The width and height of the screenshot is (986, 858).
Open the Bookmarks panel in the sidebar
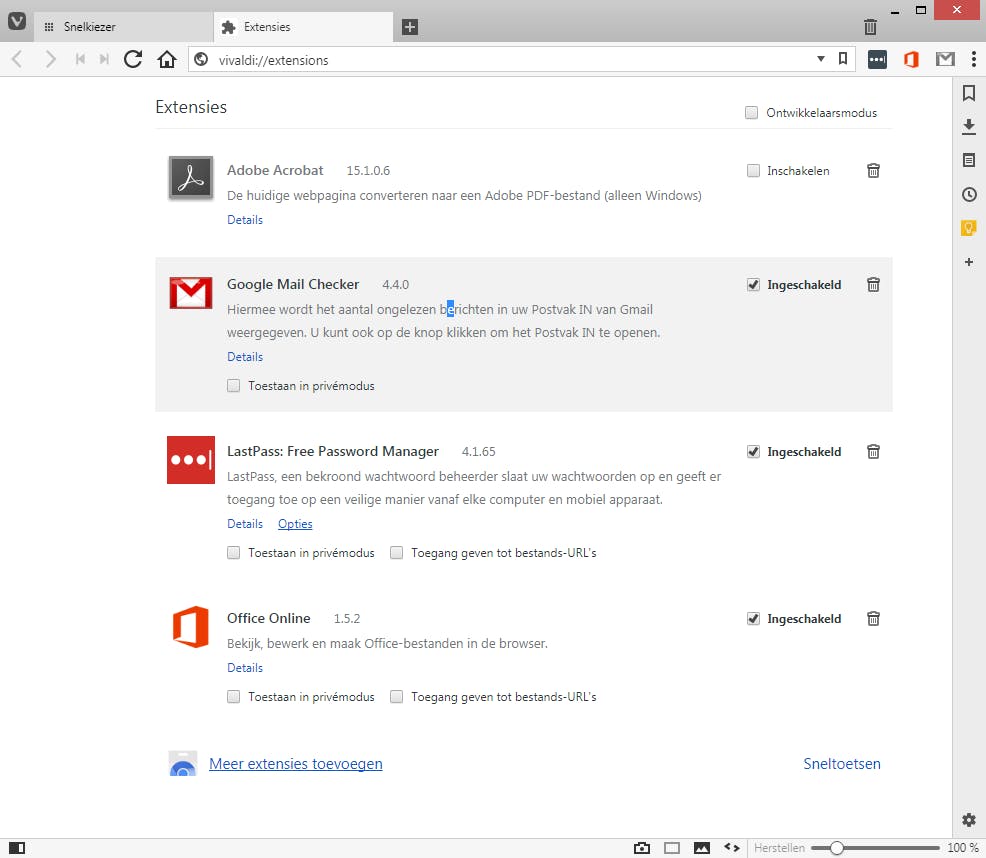click(968, 93)
